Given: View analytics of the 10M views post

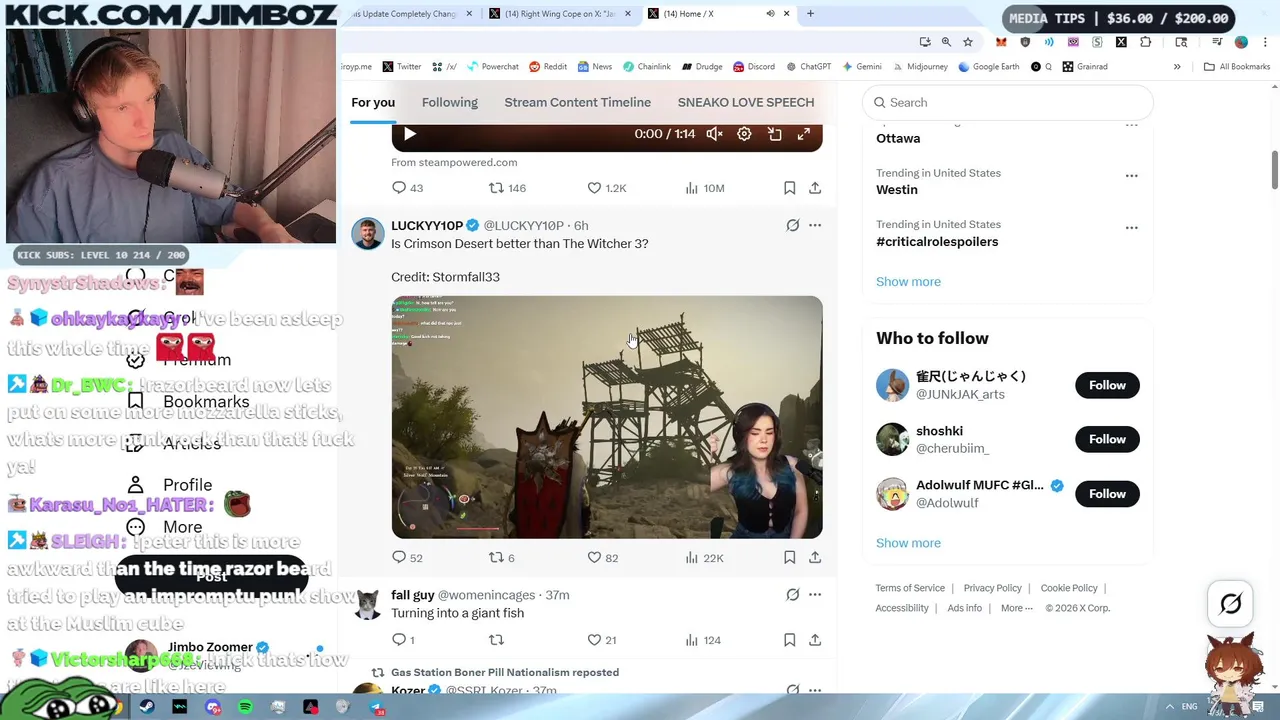Looking at the screenshot, I should tap(705, 188).
